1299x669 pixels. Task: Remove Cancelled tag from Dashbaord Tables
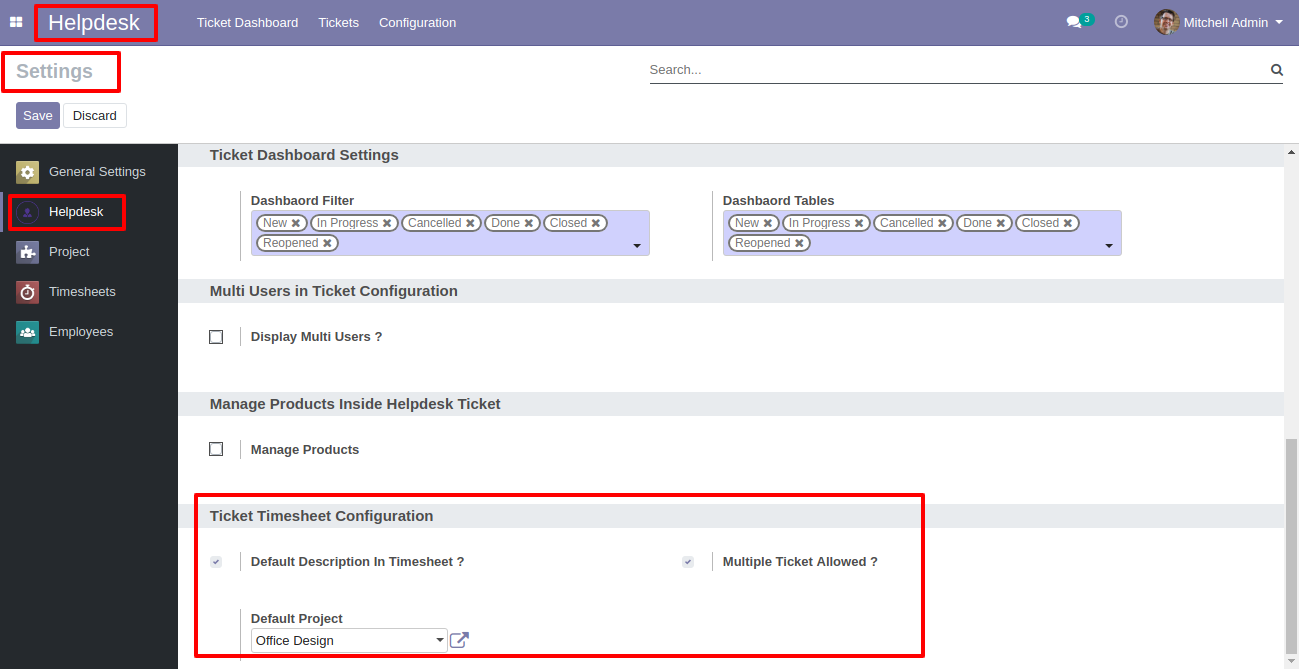point(942,223)
